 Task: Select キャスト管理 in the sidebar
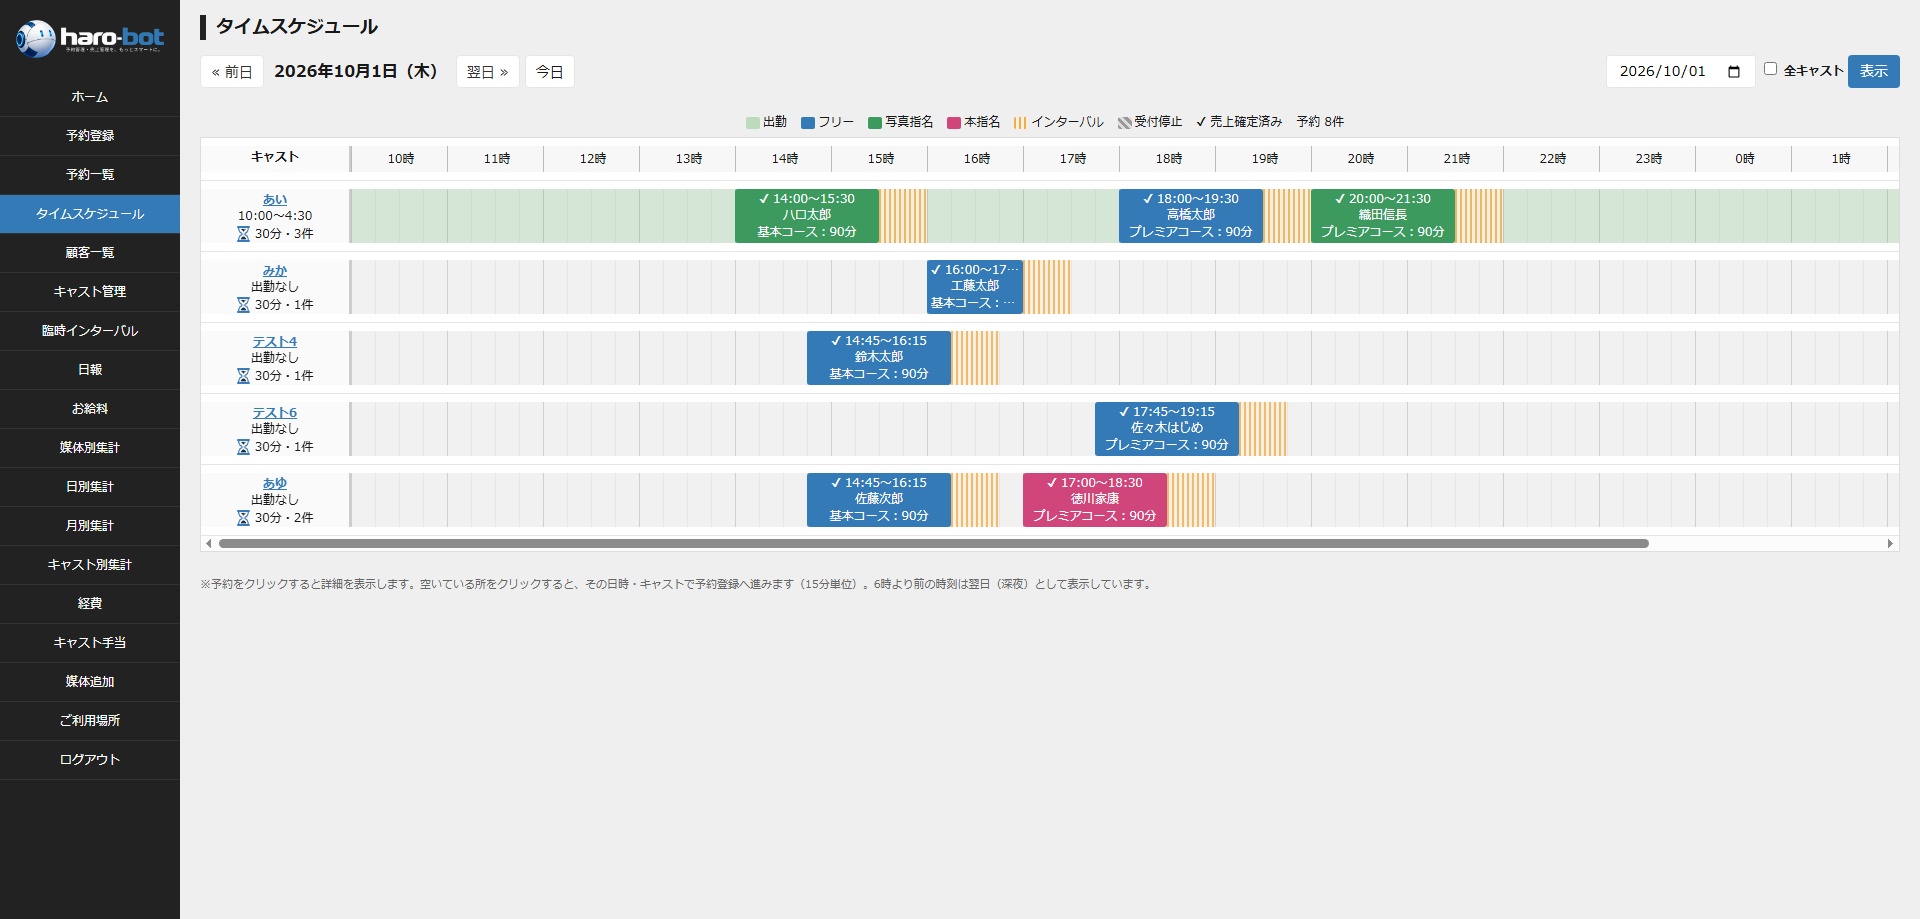[90, 292]
